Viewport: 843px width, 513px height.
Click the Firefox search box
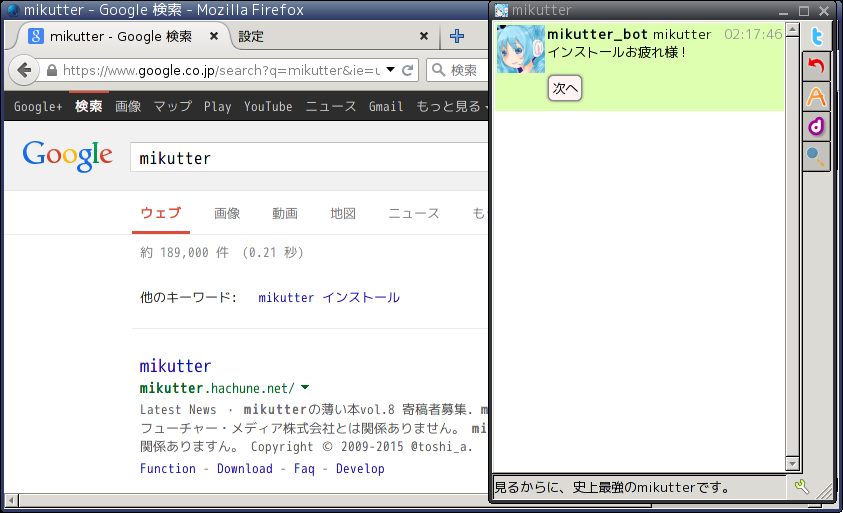click(x=457, y=70)
